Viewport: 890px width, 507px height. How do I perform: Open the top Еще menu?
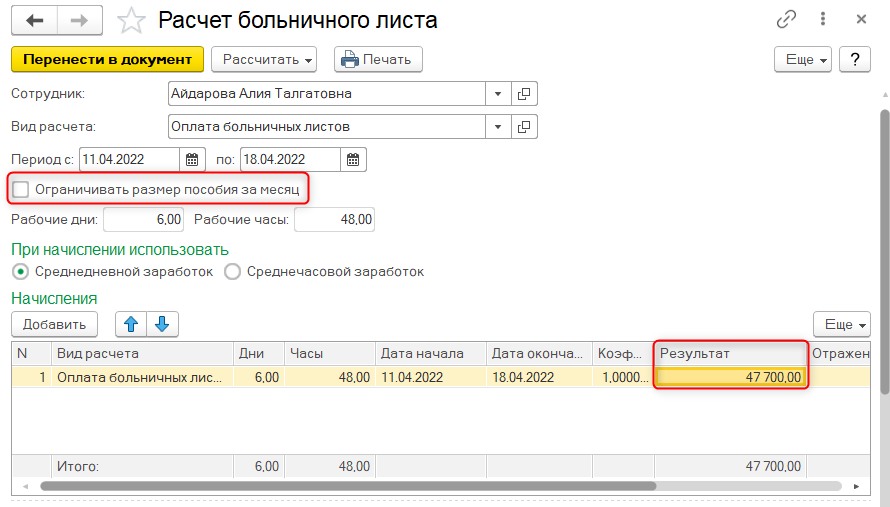pos(803,60)
